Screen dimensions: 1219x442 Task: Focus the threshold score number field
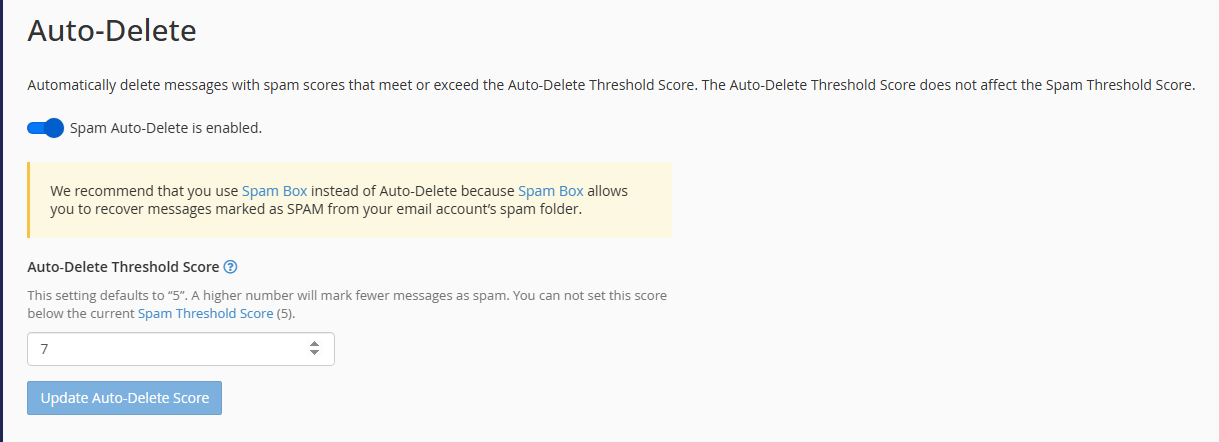[165, 349]
